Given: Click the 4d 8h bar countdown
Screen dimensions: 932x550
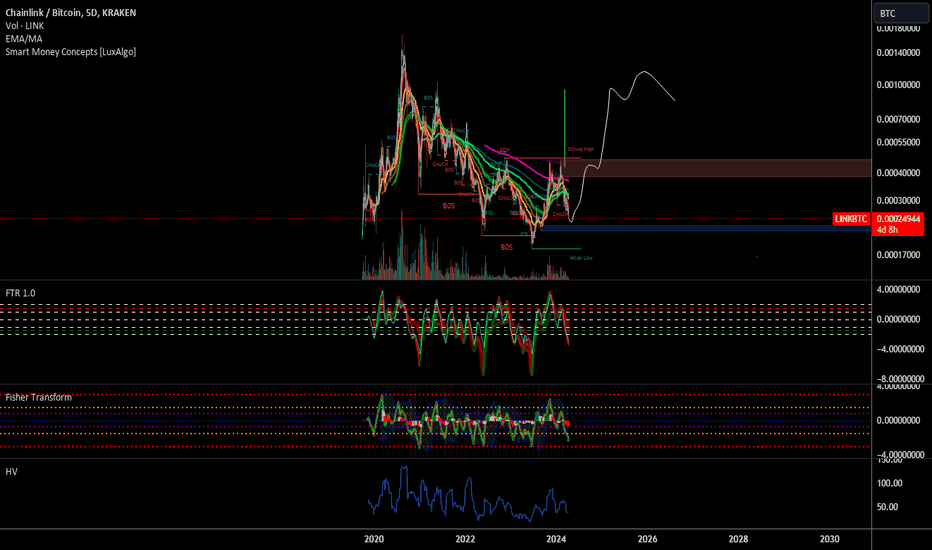Looking at the screenshot, I should pos(887,230).
